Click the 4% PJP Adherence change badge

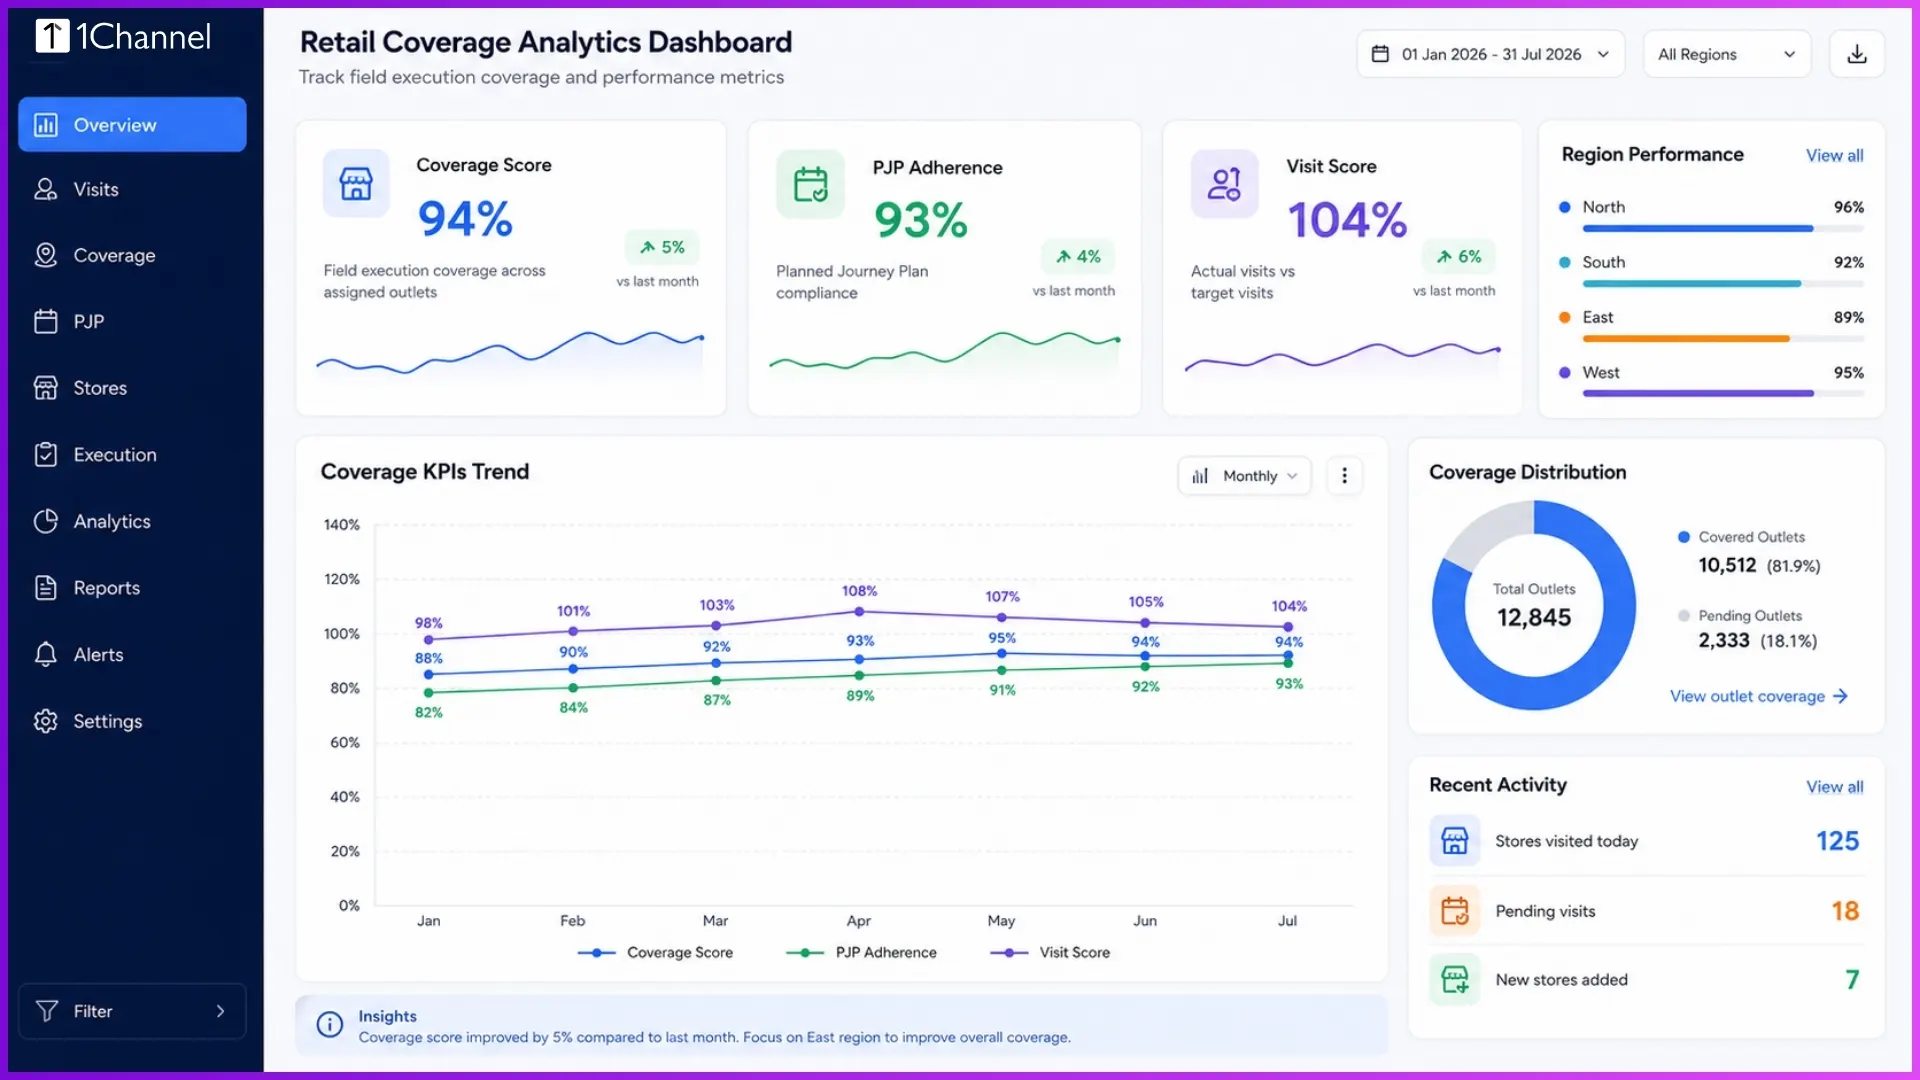(1078, 256)
